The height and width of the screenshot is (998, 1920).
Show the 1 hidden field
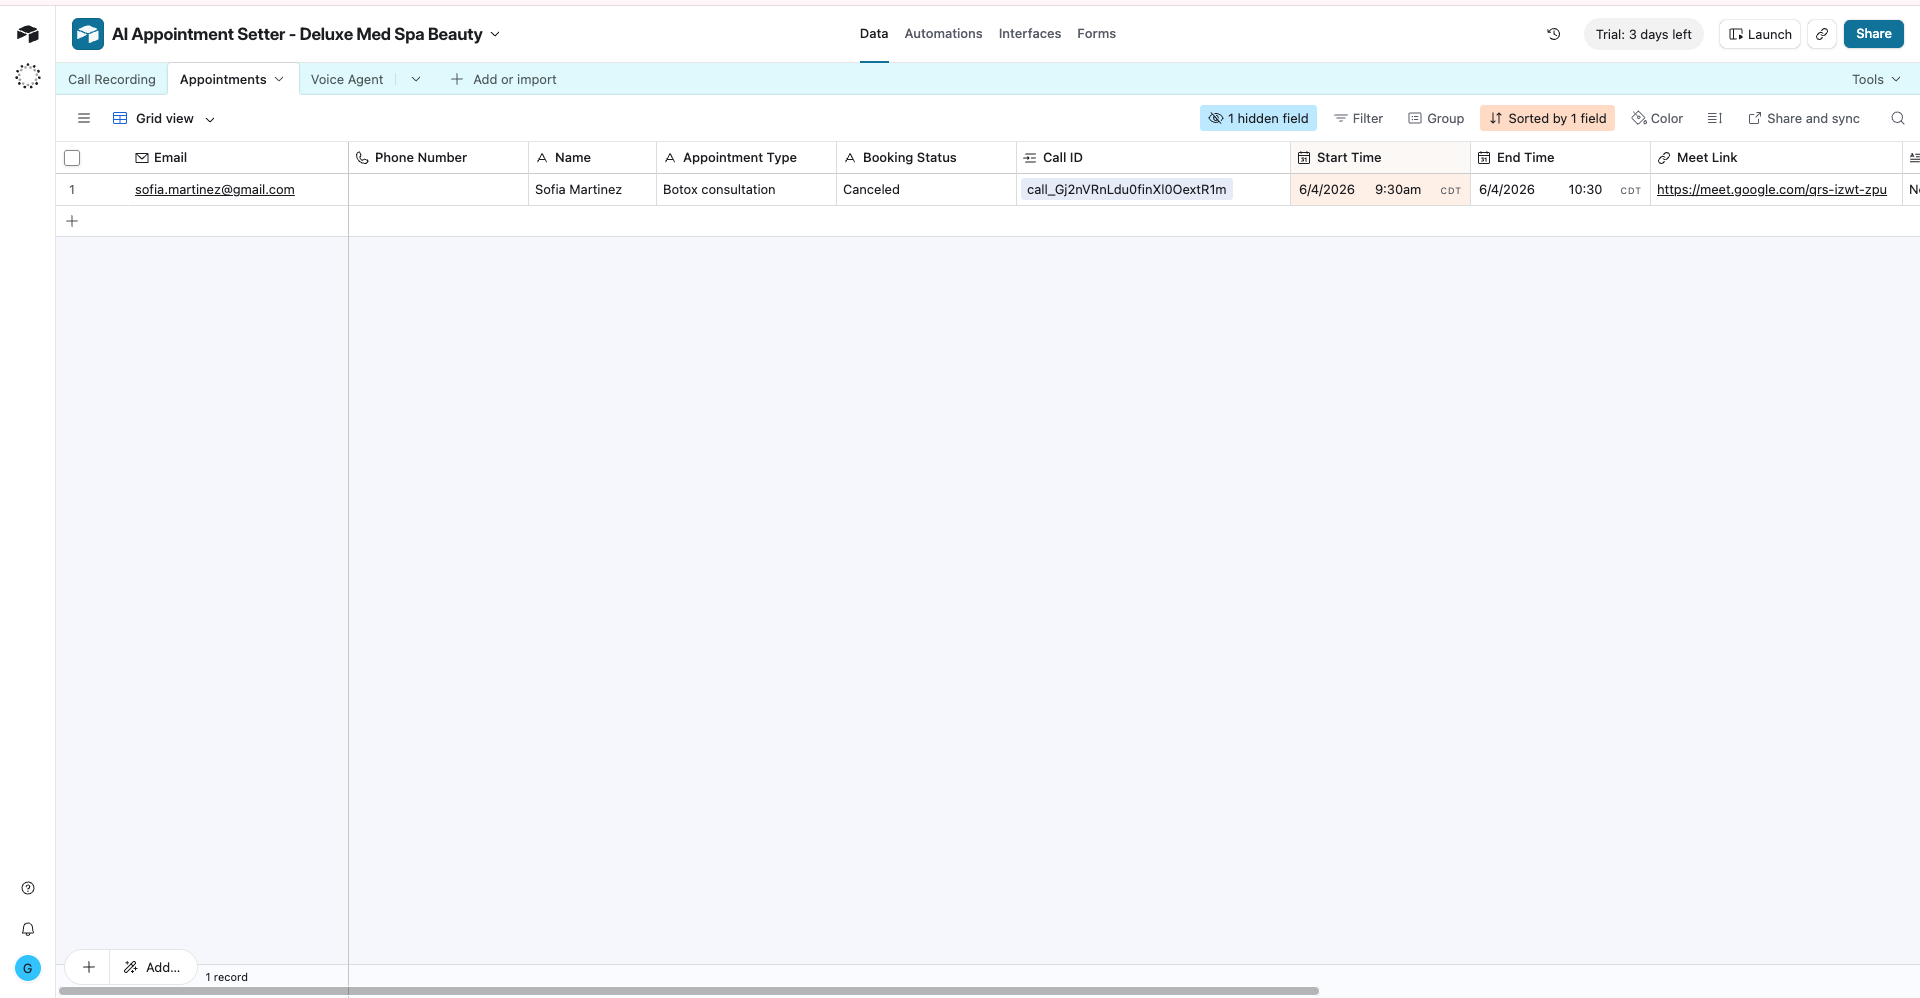click(1258, 118)
